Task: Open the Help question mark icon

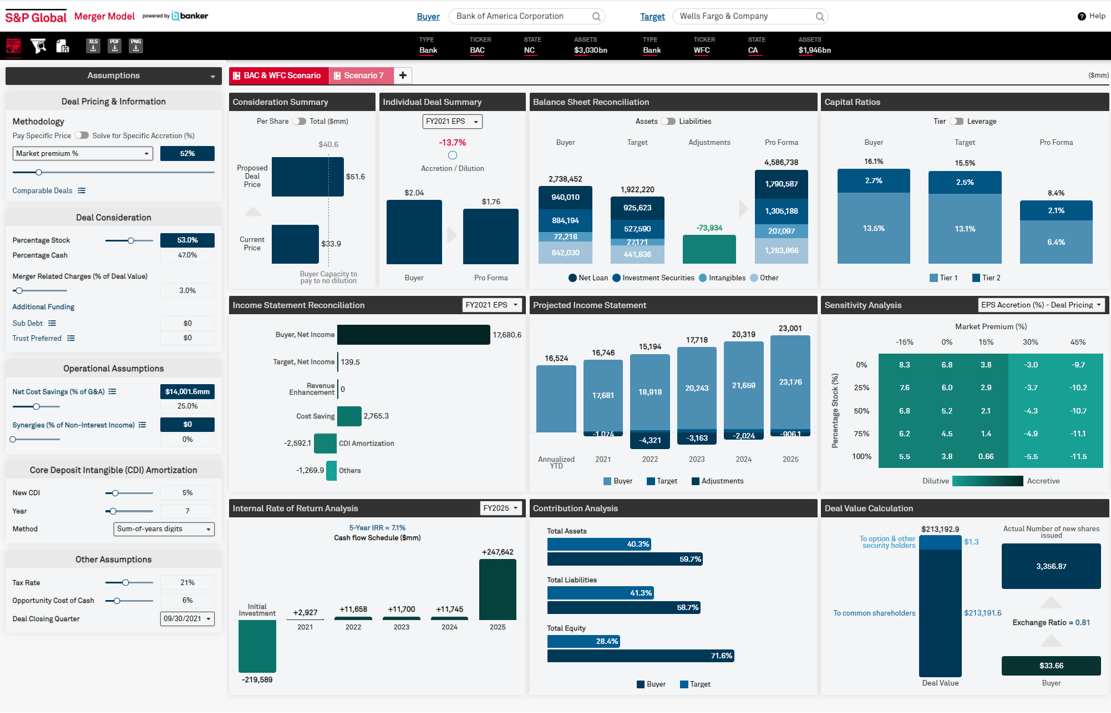Action: [1081, 16]
